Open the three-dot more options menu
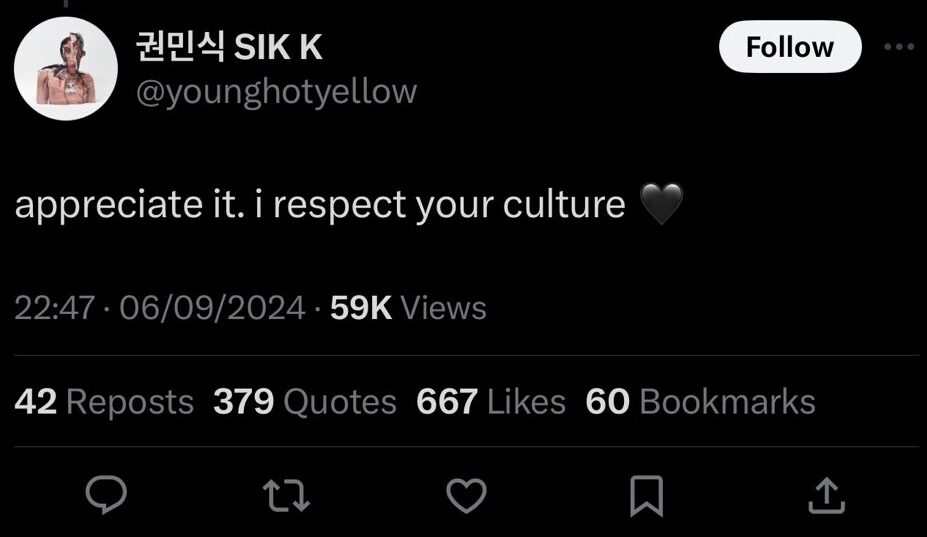 pyautogui.click(x=899, y=47)
